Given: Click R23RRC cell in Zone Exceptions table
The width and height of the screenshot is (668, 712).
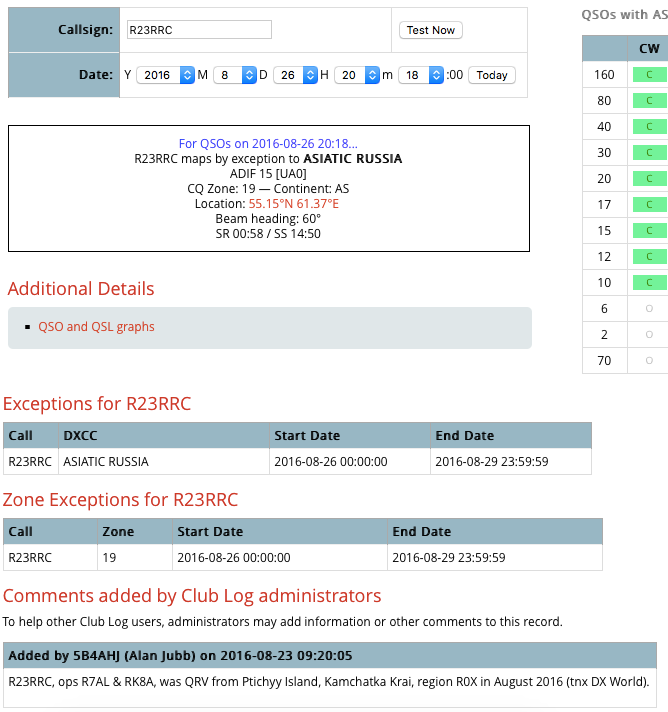Looking at the screenshot, I should [50, 558].
